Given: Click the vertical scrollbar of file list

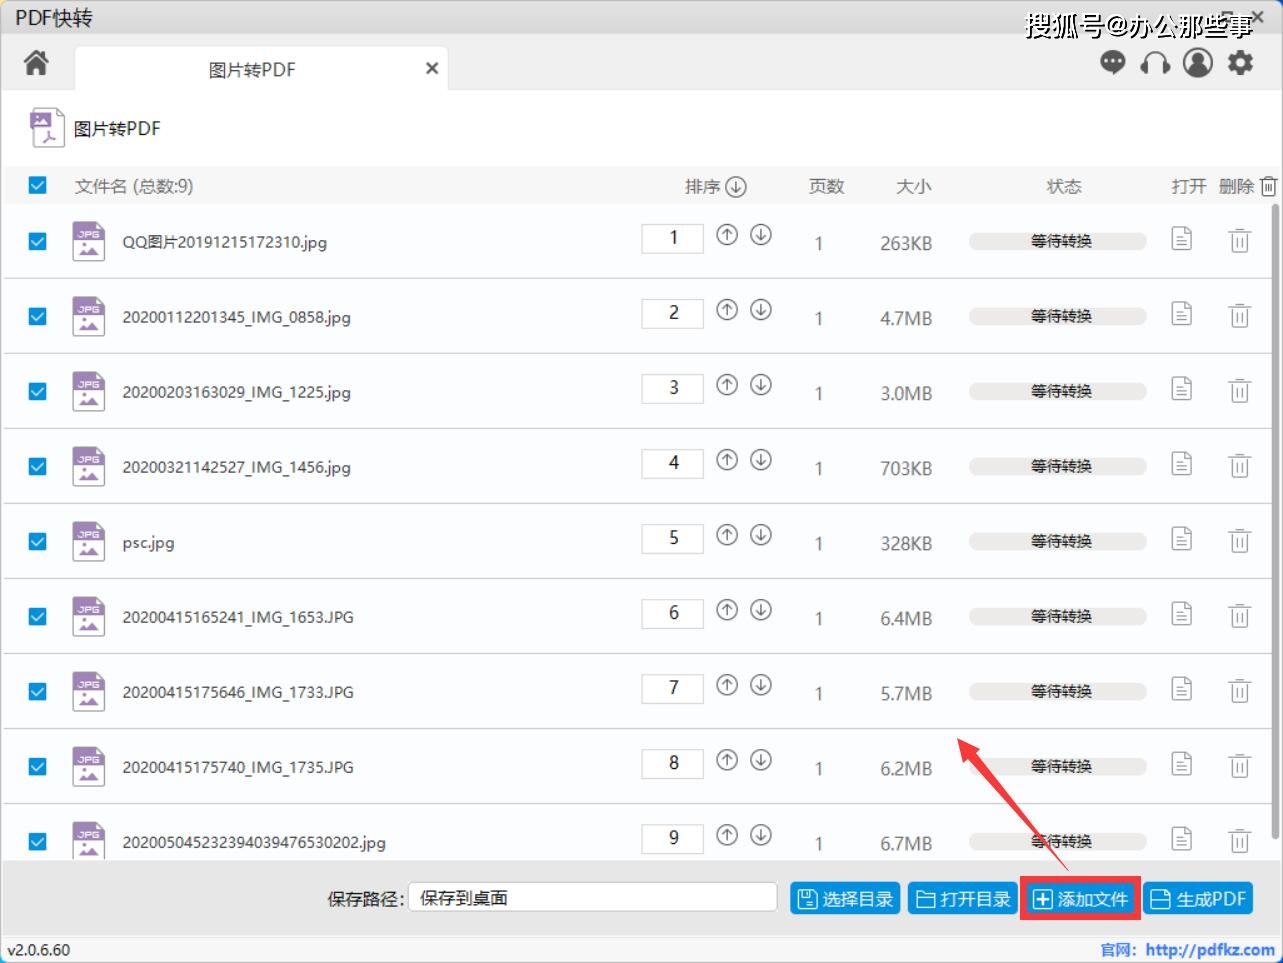Looking at the screenshot, I should (x=1275, y=520).
